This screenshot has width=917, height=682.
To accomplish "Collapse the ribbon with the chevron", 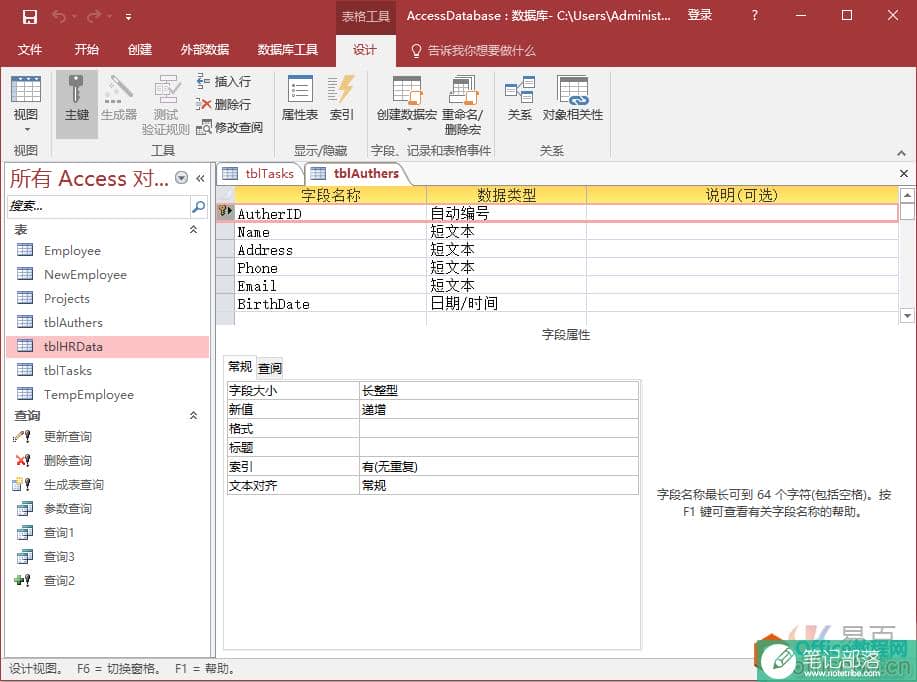I will click(901, 153).
